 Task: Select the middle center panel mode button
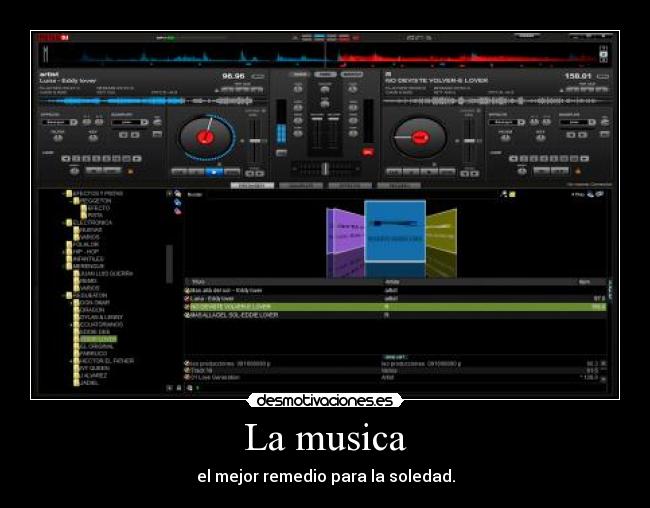click(x=325, y=75)
